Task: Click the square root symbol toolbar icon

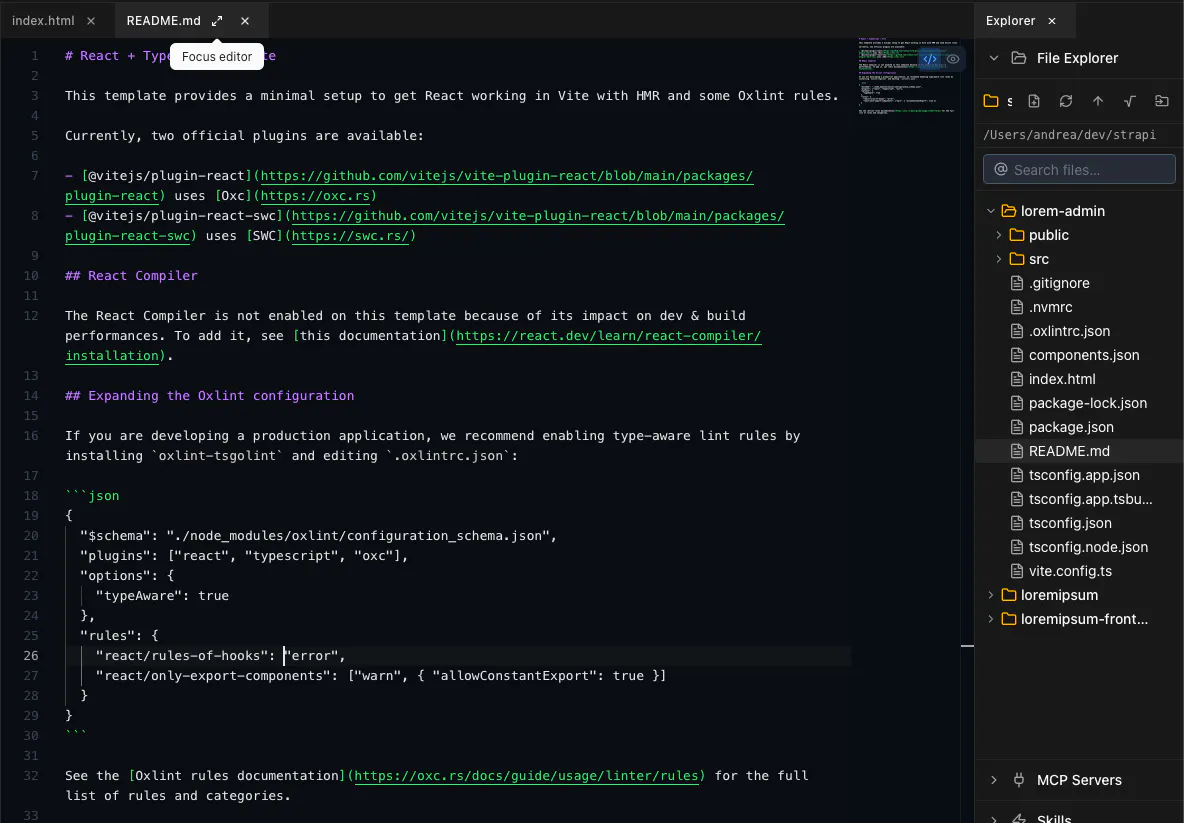Action: pyautogui.click(x=1130, y=101)
